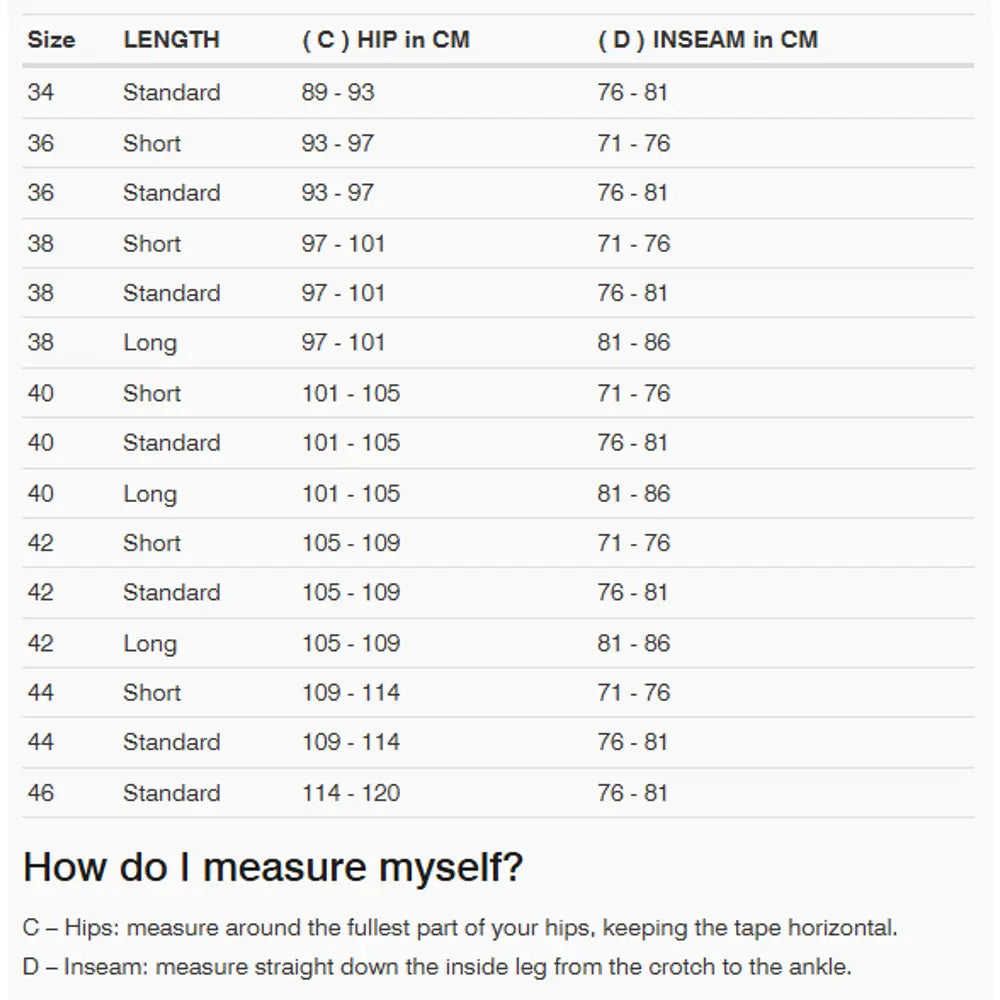Click the Inseam measuring instruction text
Image resolution: width=1000 pixels, height=1000 pixels.
click(x=437, y=968)
